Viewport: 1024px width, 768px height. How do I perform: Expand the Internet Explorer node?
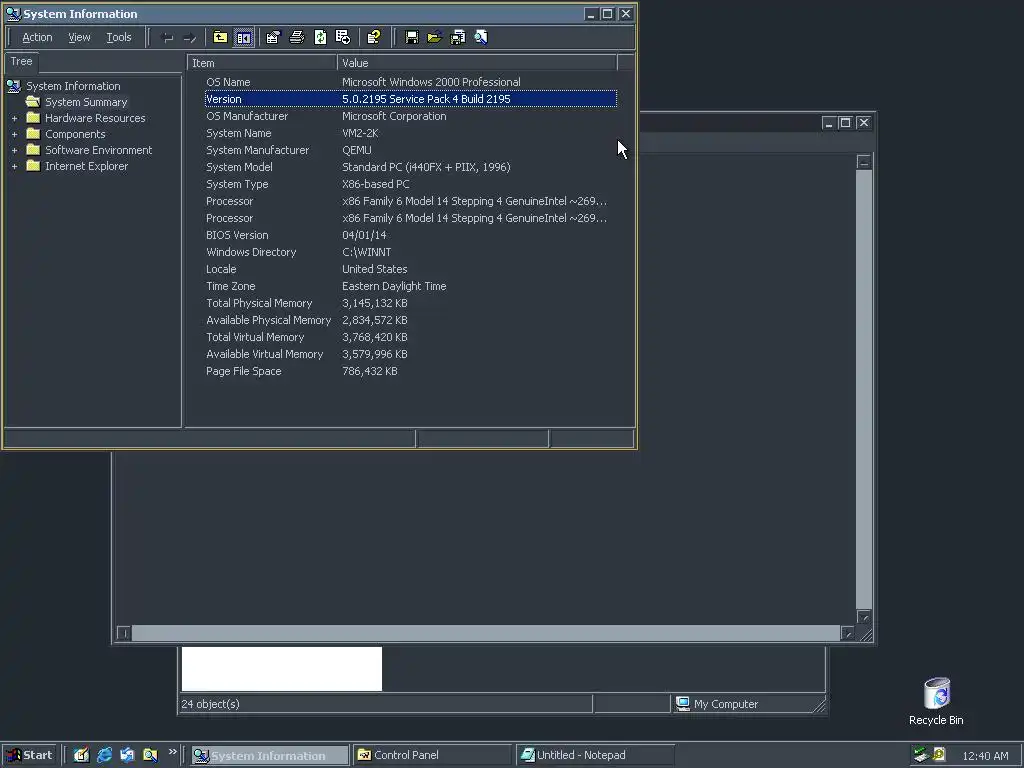coord(14,167)
